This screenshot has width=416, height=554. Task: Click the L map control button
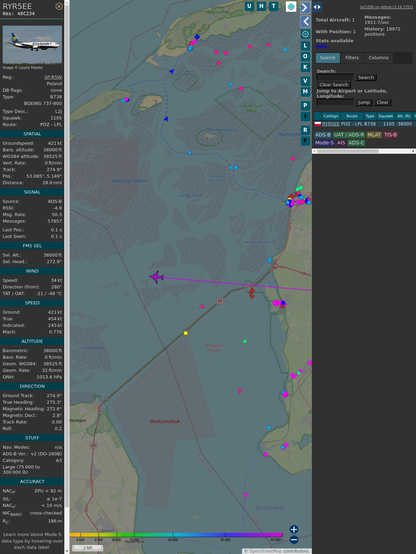click(305, 46)
